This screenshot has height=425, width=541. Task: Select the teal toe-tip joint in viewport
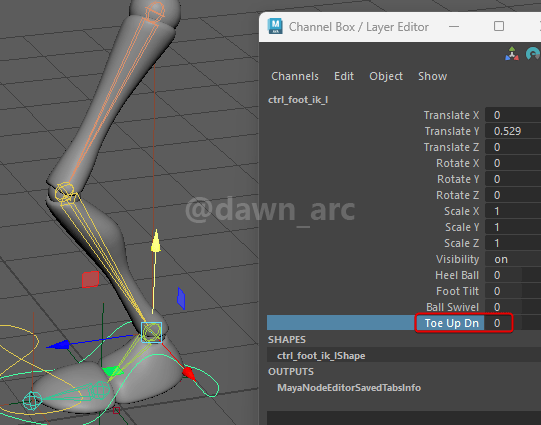[32, 401]
